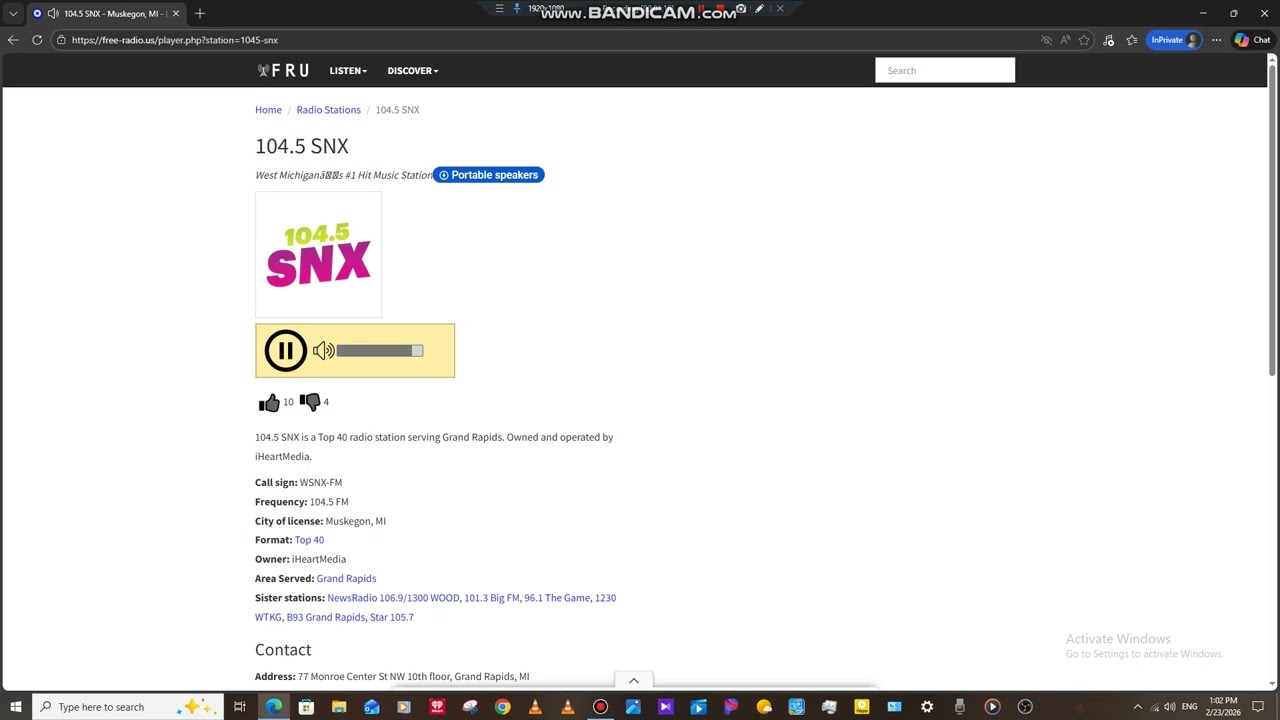Focus the site Search field

coord(945,71)
